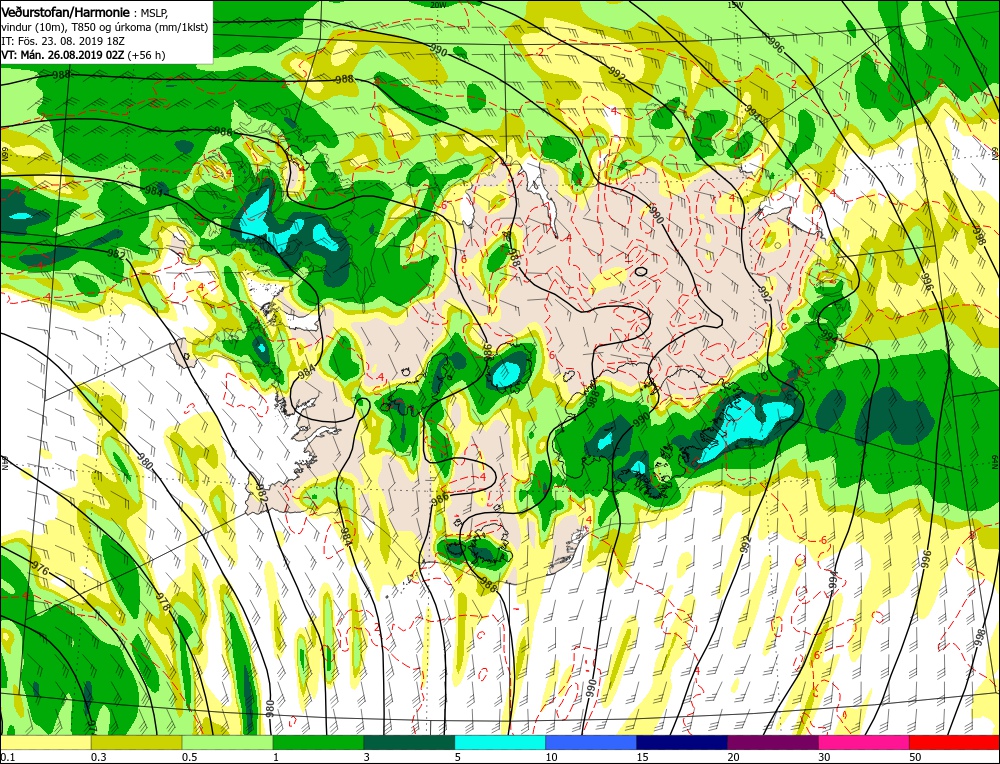The image size is (1000, 764).
Task: Select the dark green 3–5 mm legend swatch
Action: [409, 742]
